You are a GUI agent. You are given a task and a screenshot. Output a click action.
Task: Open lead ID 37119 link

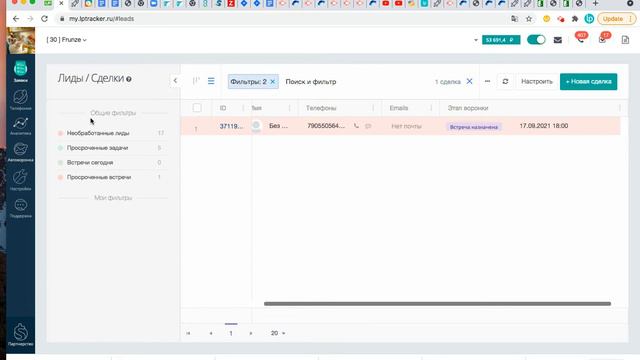[231, 126]
